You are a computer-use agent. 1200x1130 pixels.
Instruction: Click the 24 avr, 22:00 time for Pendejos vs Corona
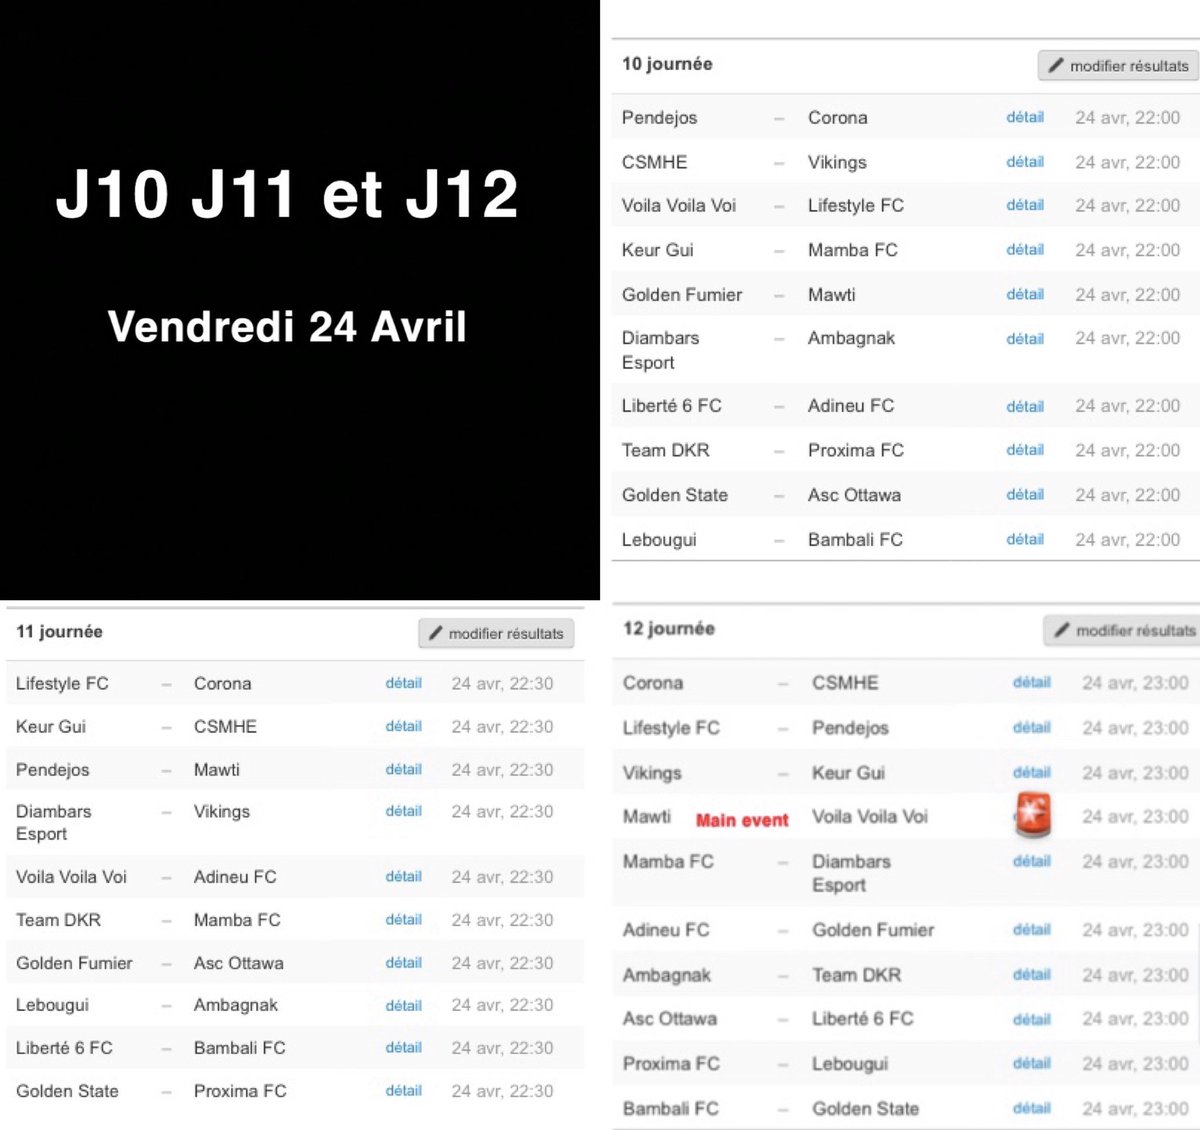coord(1127,118)
